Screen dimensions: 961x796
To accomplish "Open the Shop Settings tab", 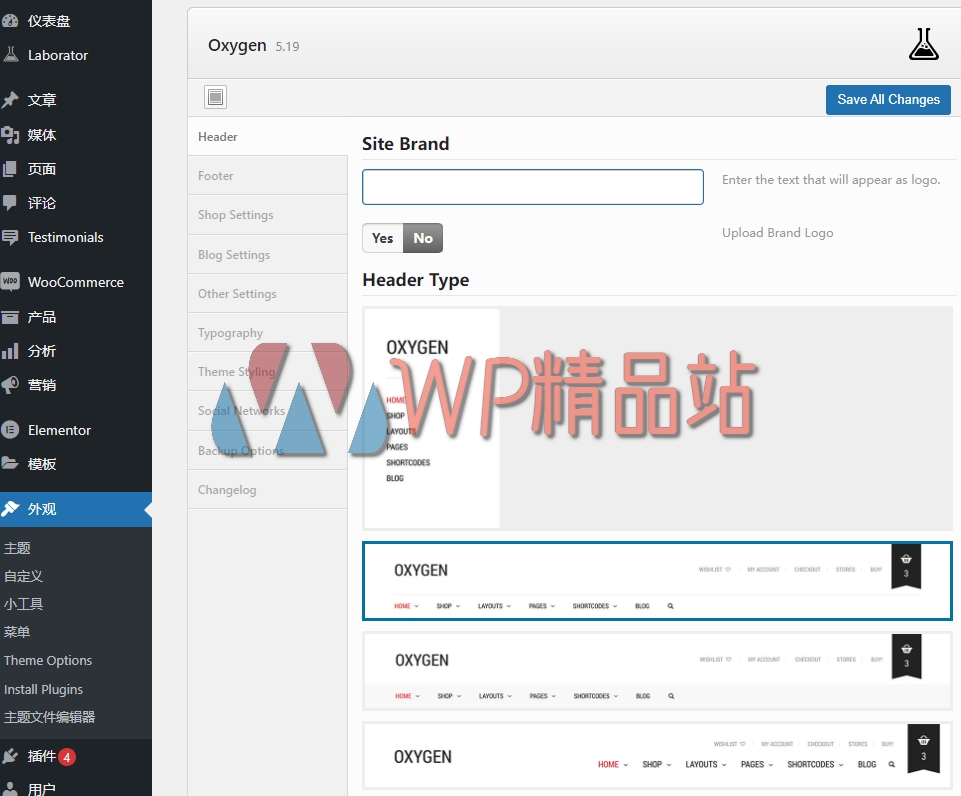I will point(236,215).
